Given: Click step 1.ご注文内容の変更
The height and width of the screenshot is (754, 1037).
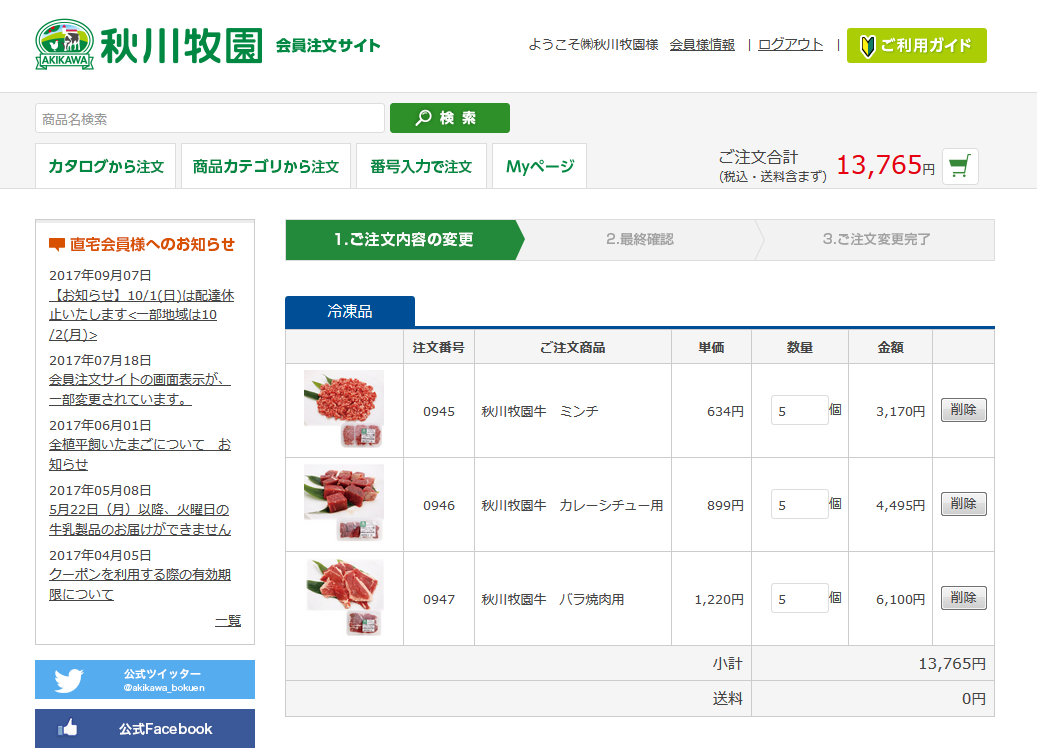Looking at the screenshot, I should pos(404,239).
